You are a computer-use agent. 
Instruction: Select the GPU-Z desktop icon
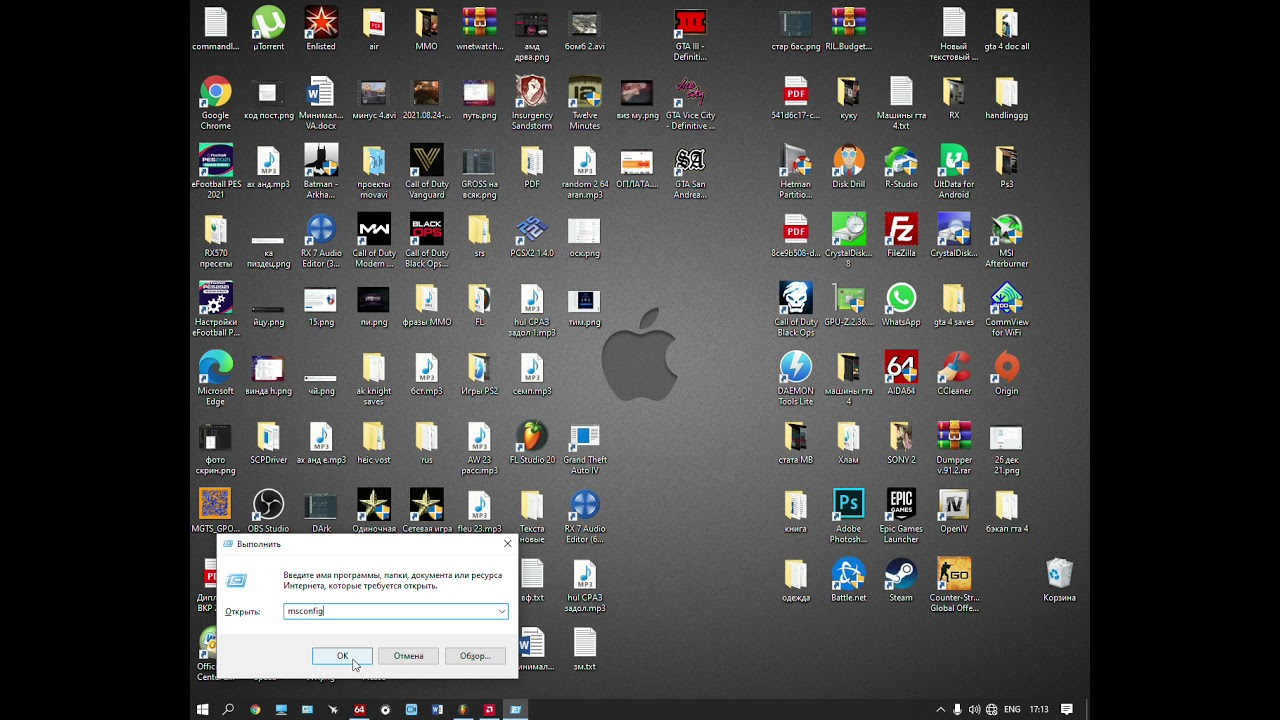[848, 305]
